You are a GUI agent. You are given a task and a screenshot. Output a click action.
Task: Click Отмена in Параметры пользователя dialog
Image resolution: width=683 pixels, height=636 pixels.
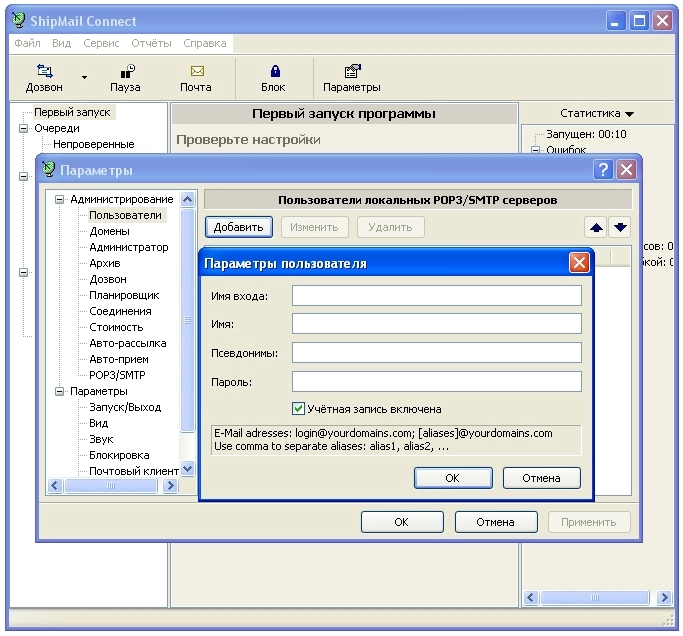click(x=541, y=478)
